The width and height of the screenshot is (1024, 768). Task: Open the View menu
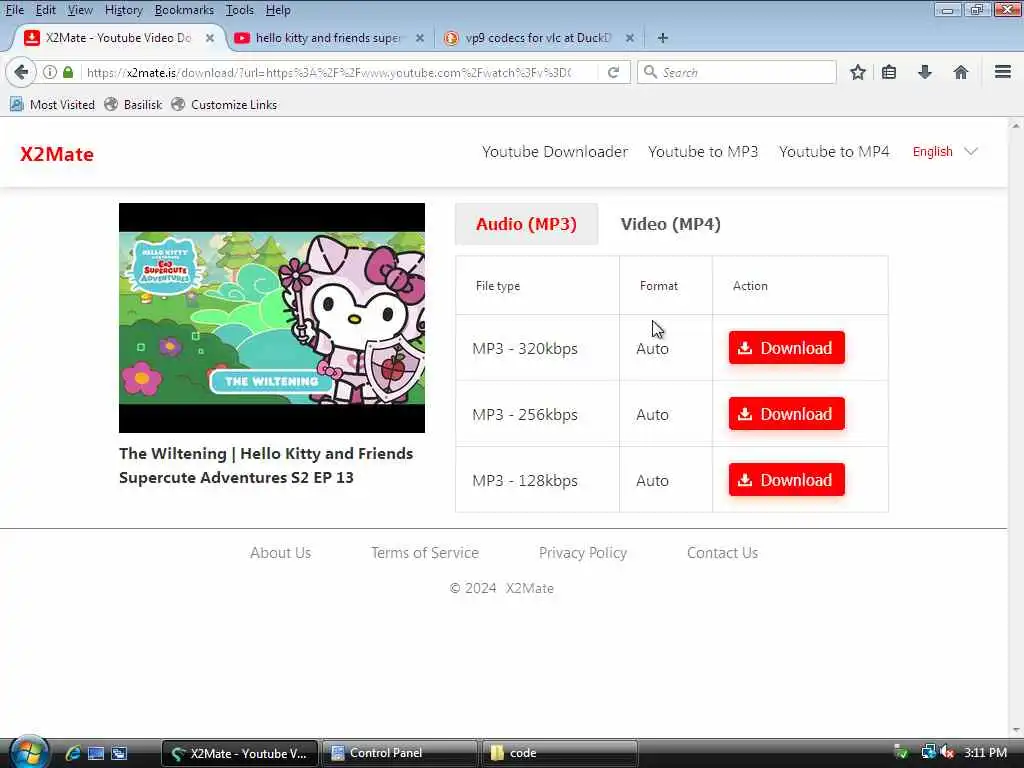[x=80, y=10]
